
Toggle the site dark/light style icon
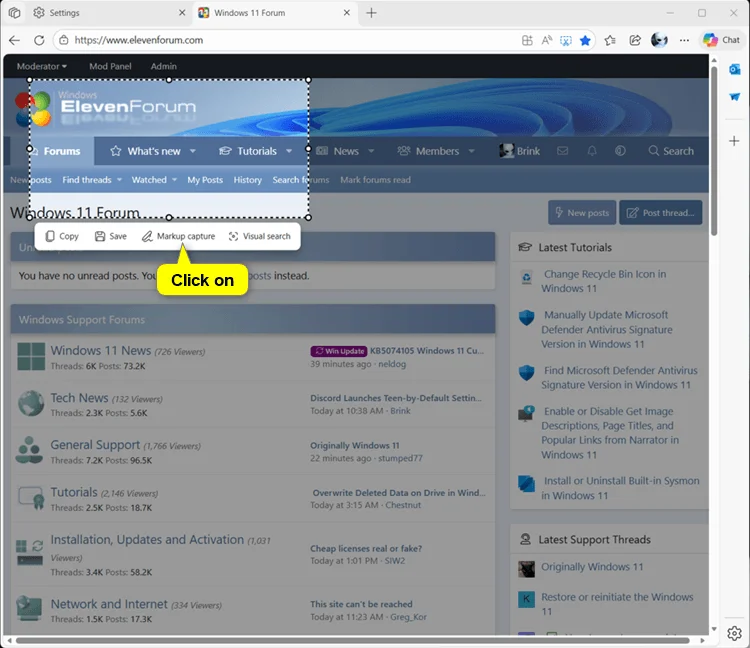[620, 151]
